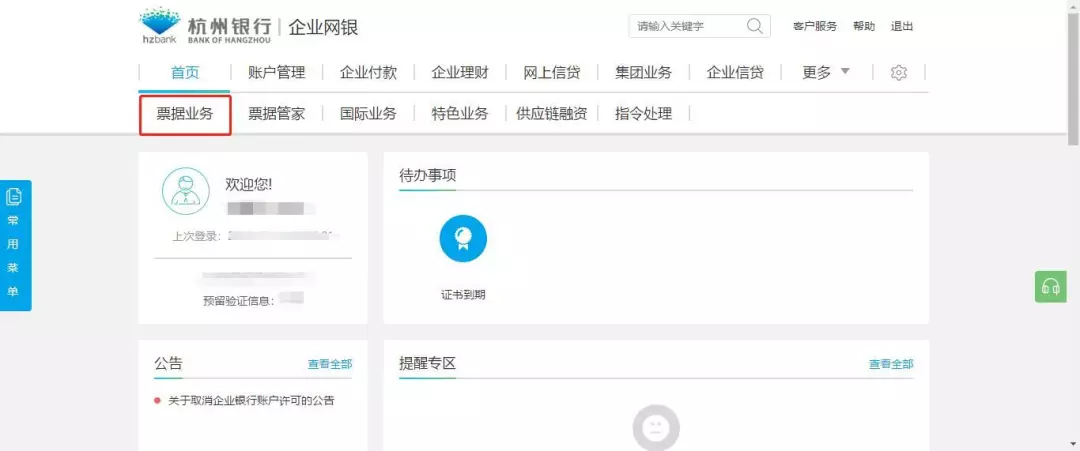Click 查看全部 in the 提醒专区 panel
This screenshot has width=1080, height=451.
click(891, 364)
